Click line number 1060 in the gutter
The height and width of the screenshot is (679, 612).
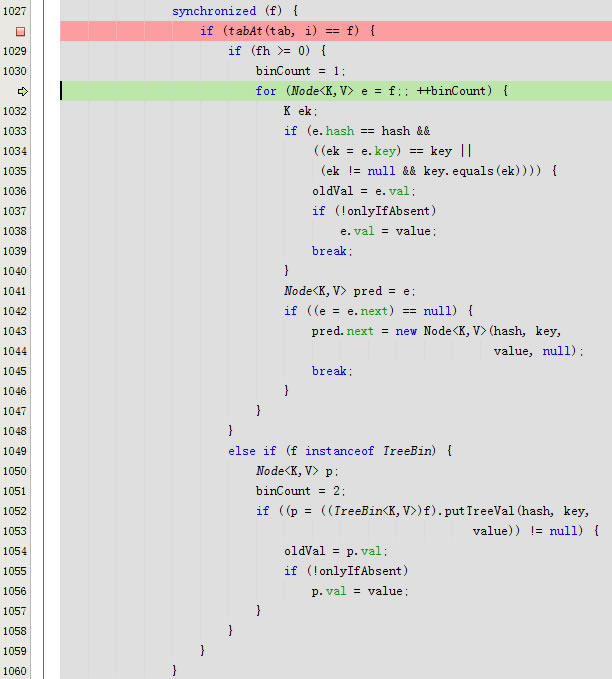point(15,671)
